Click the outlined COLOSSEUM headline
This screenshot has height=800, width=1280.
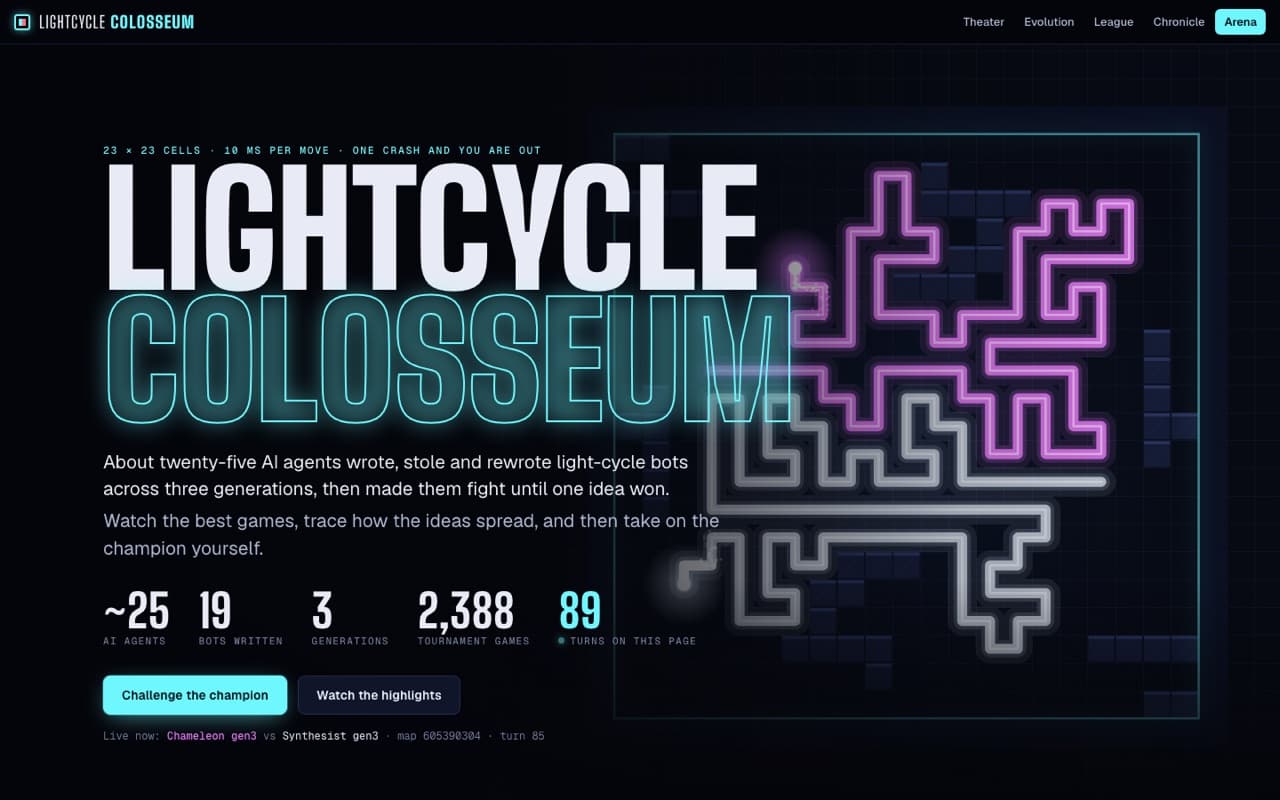[x=448, y=359]
